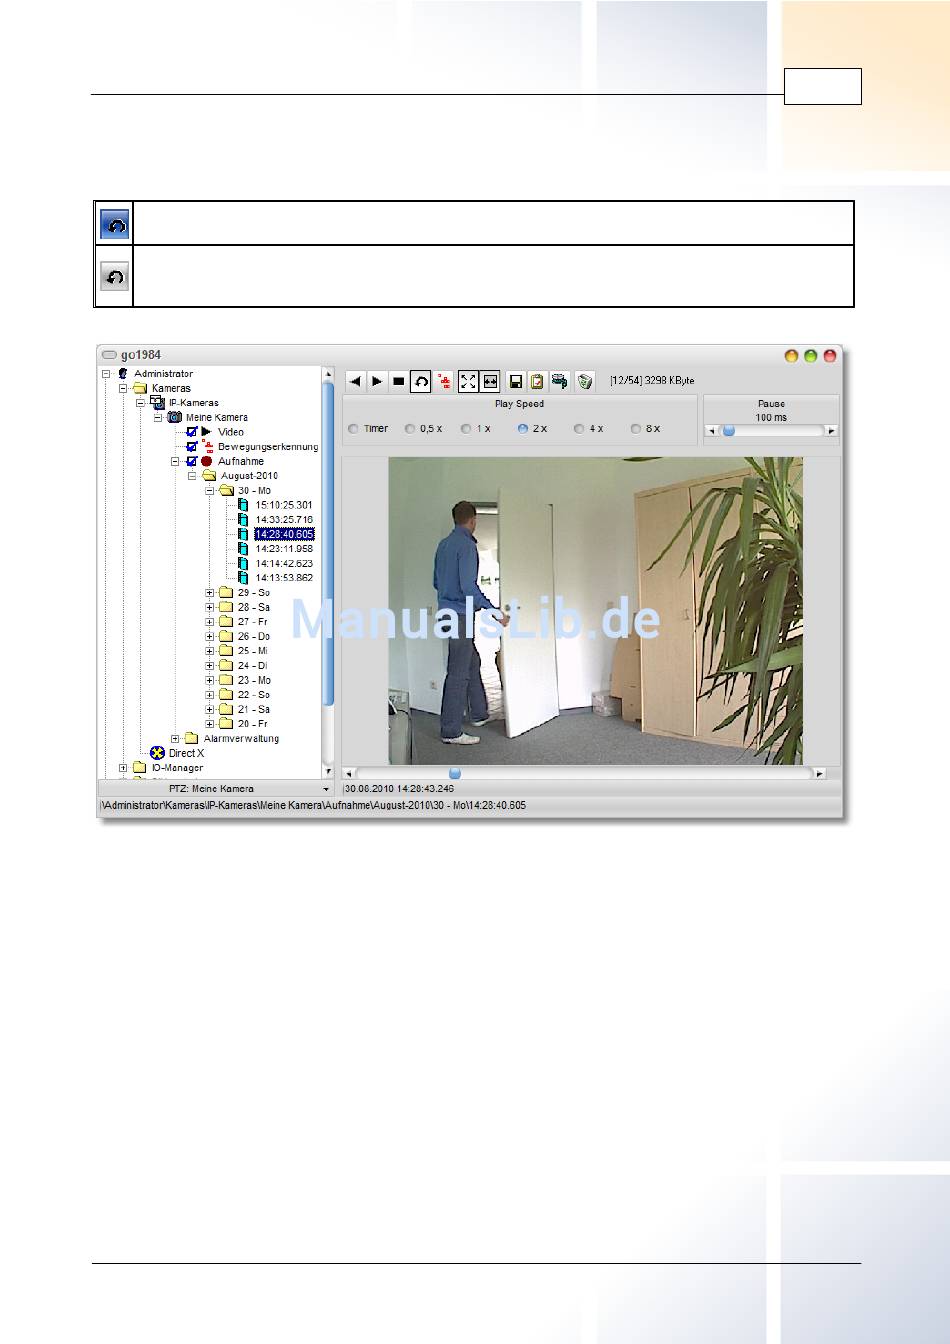
Task: Click film icon beside recording 14:23:11.958
Action: click(243, 549)
